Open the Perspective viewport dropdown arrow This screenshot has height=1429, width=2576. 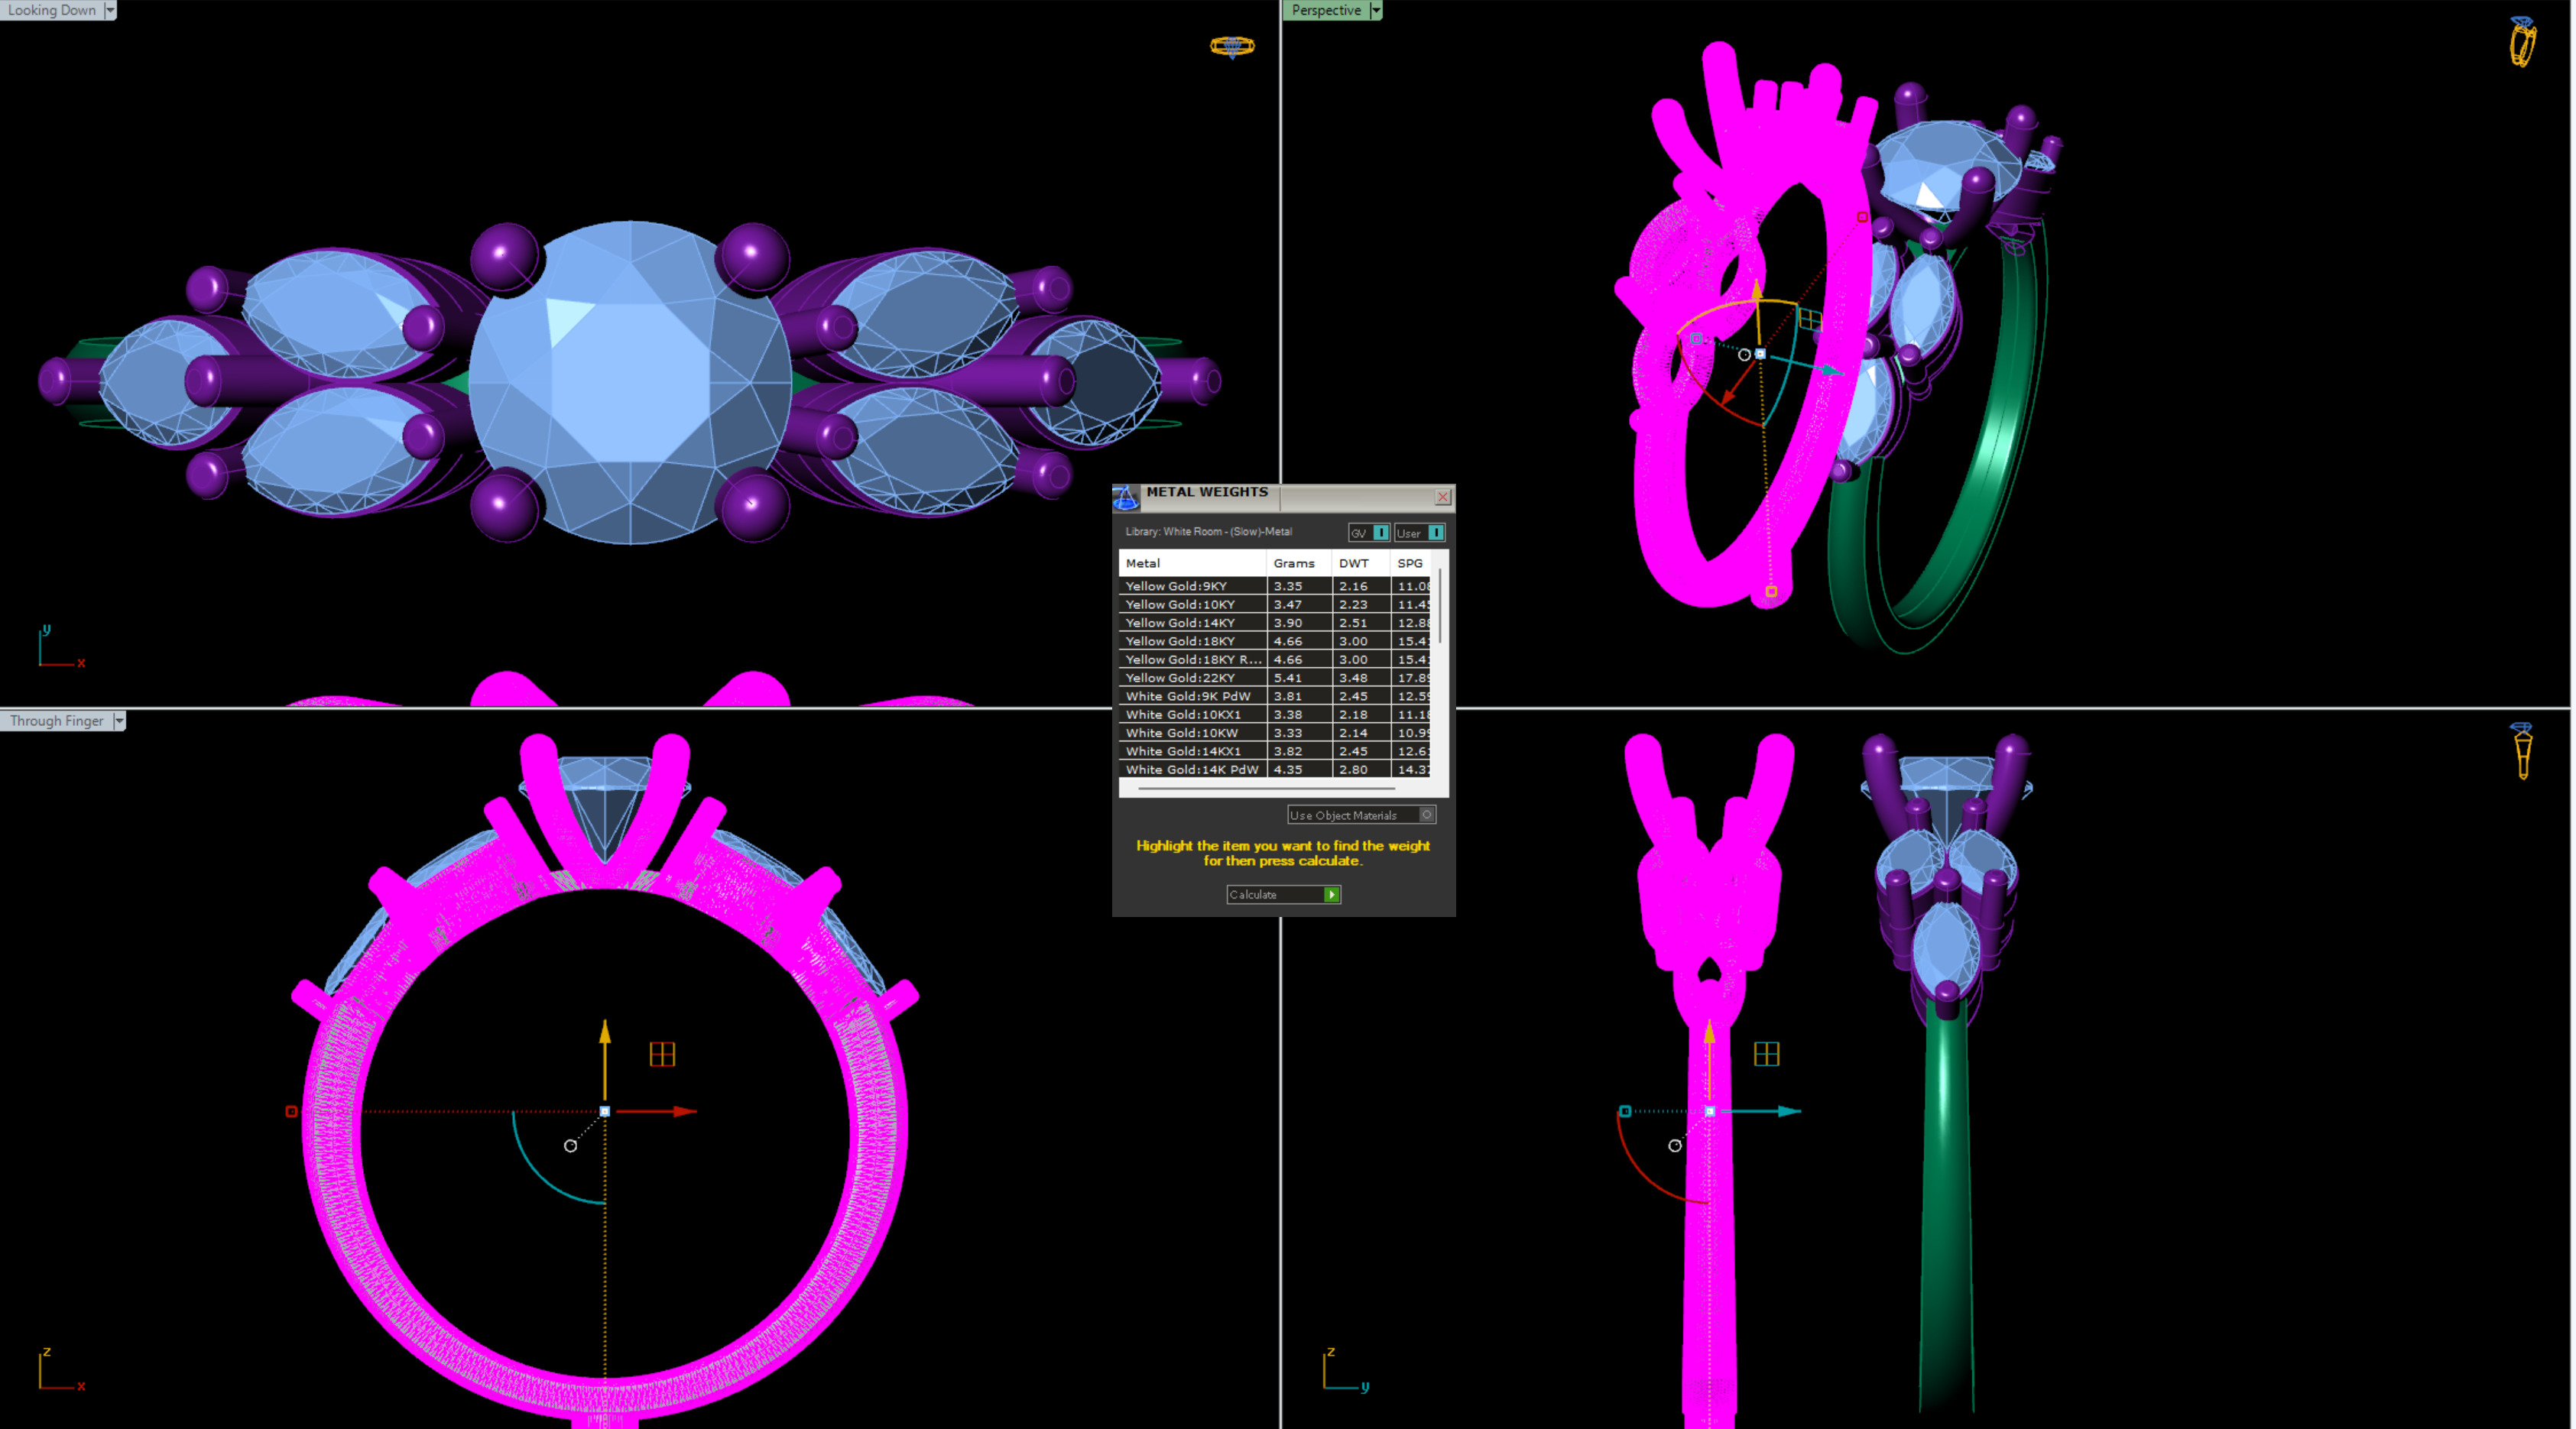(1376, 10)
